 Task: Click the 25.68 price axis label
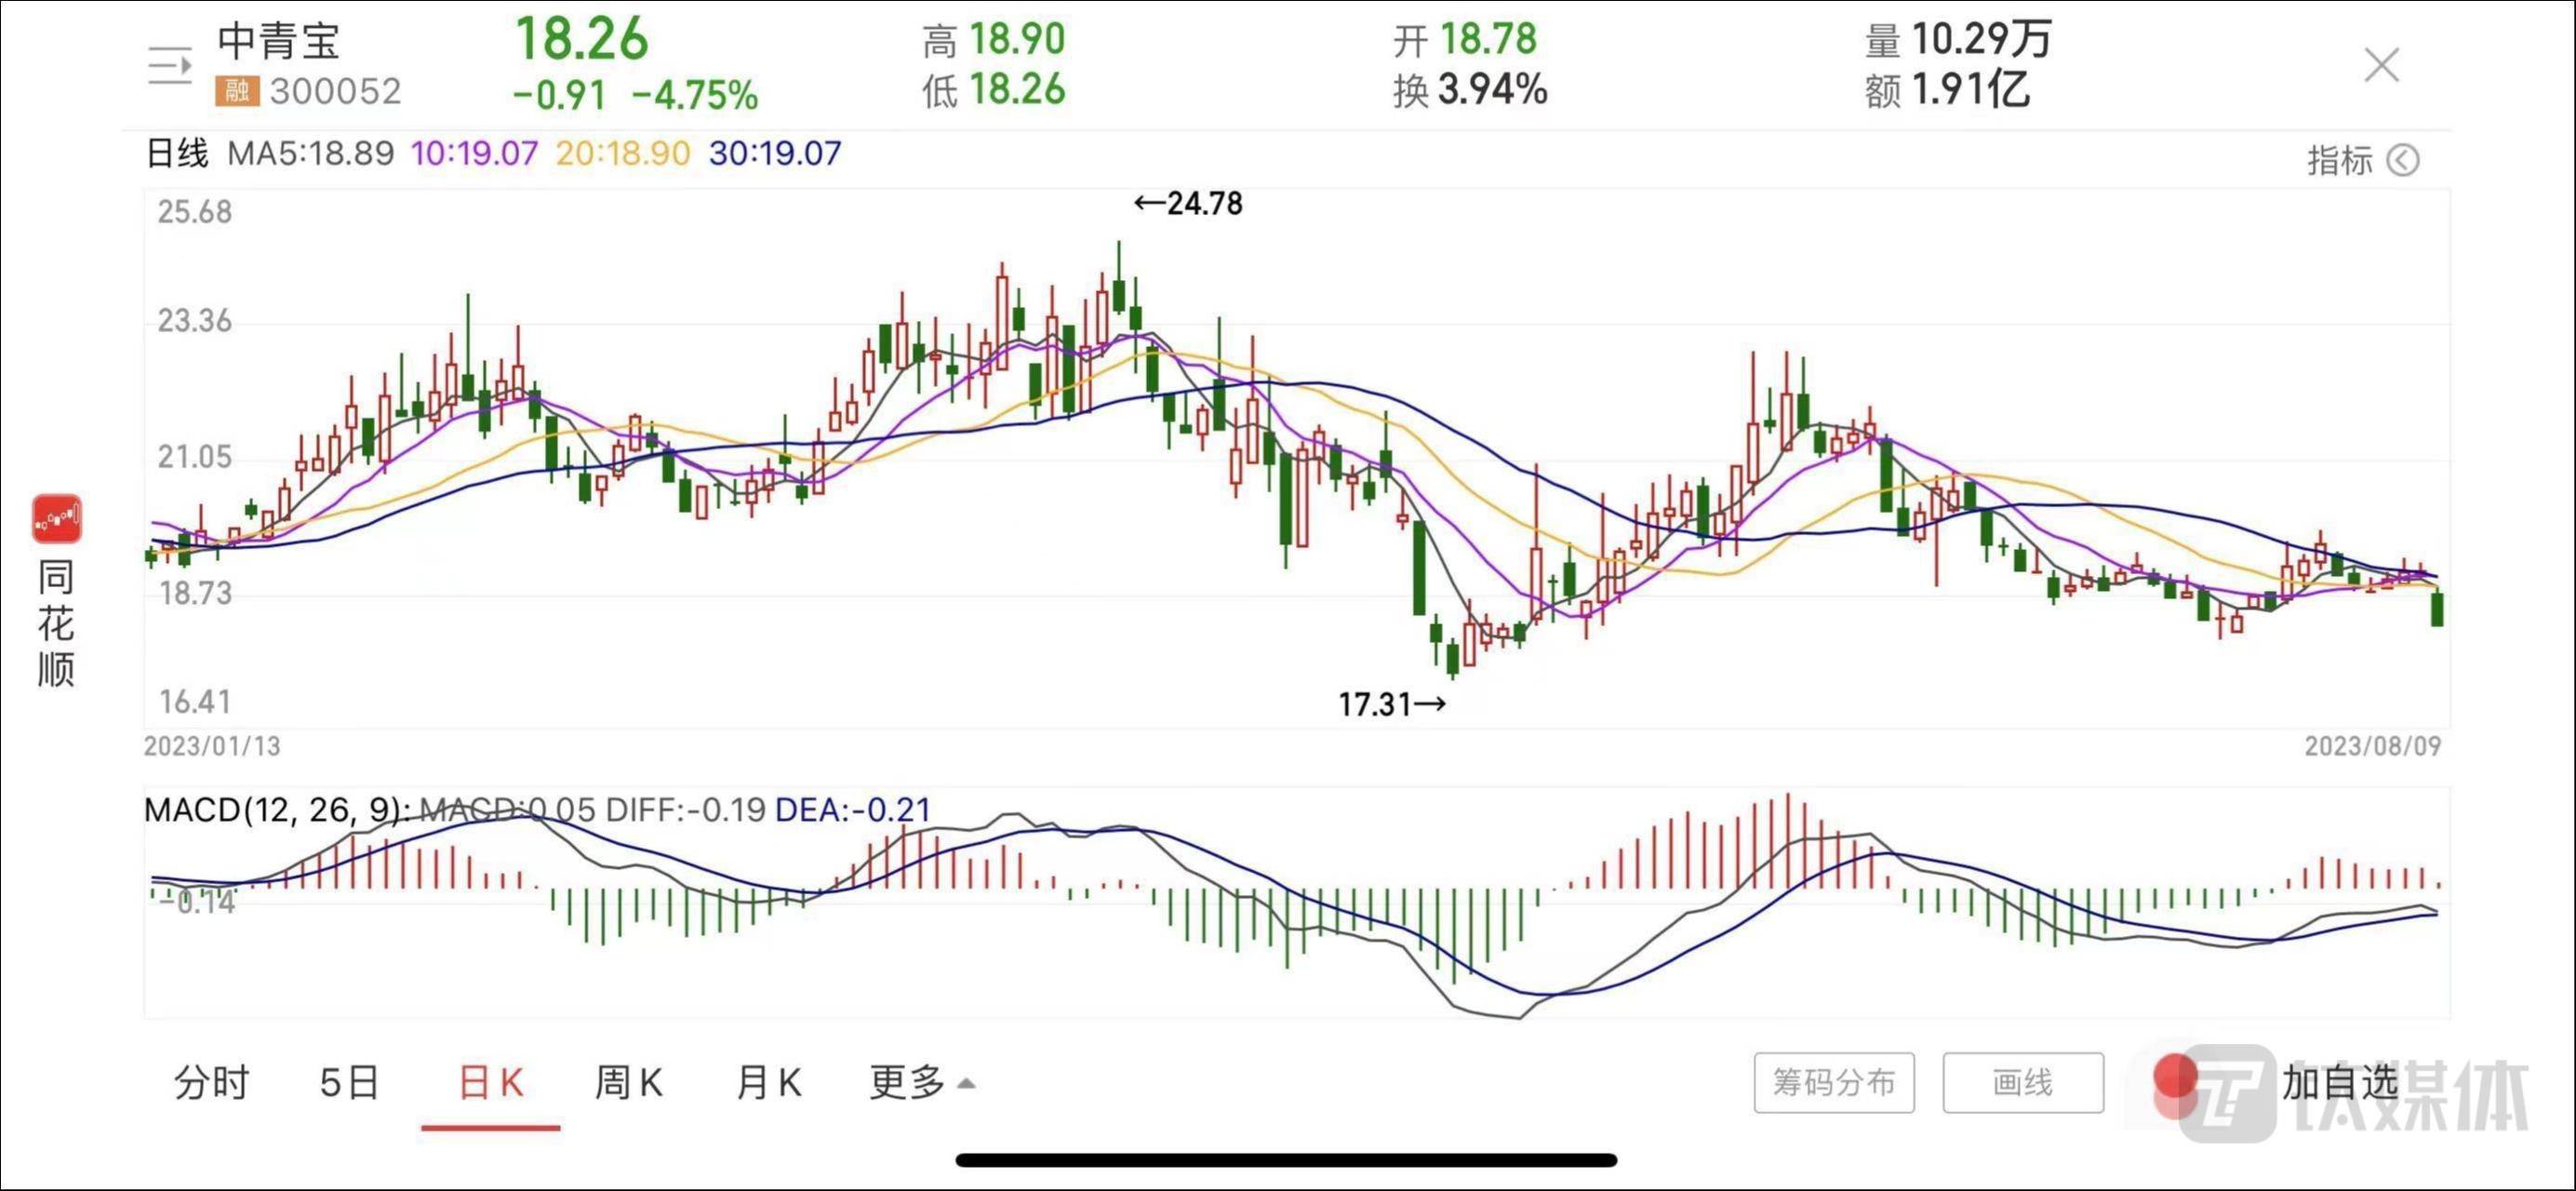click(194, 212)
